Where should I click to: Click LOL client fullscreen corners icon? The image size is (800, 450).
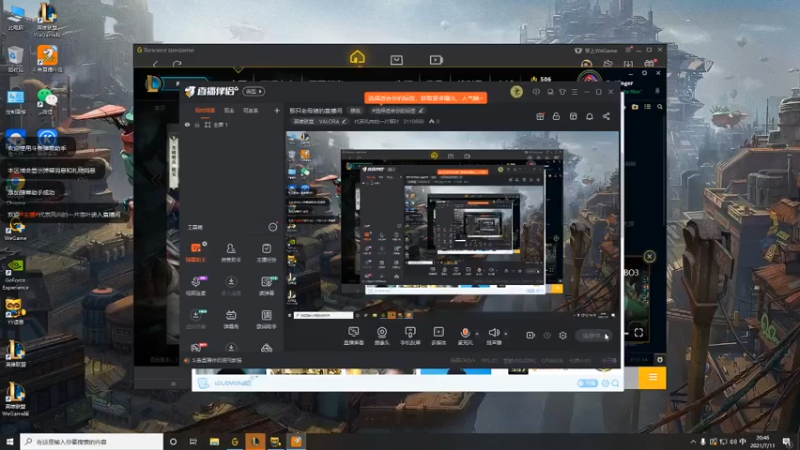638,333
